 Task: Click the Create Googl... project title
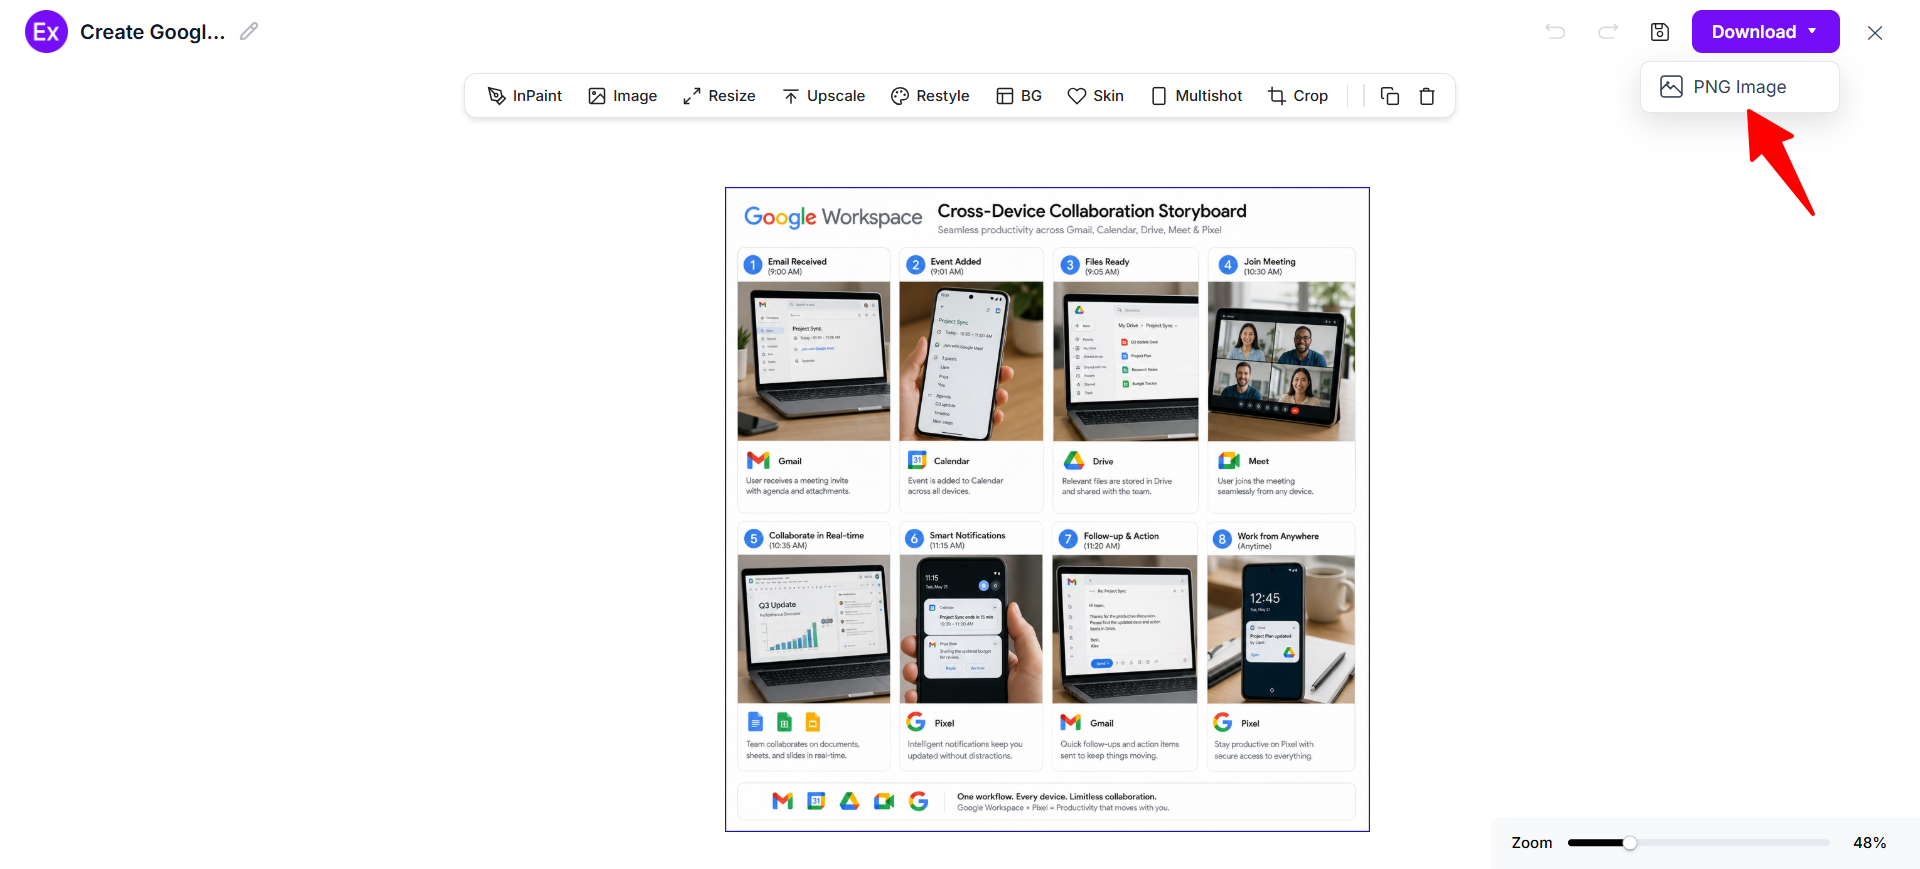pos(152,32)
